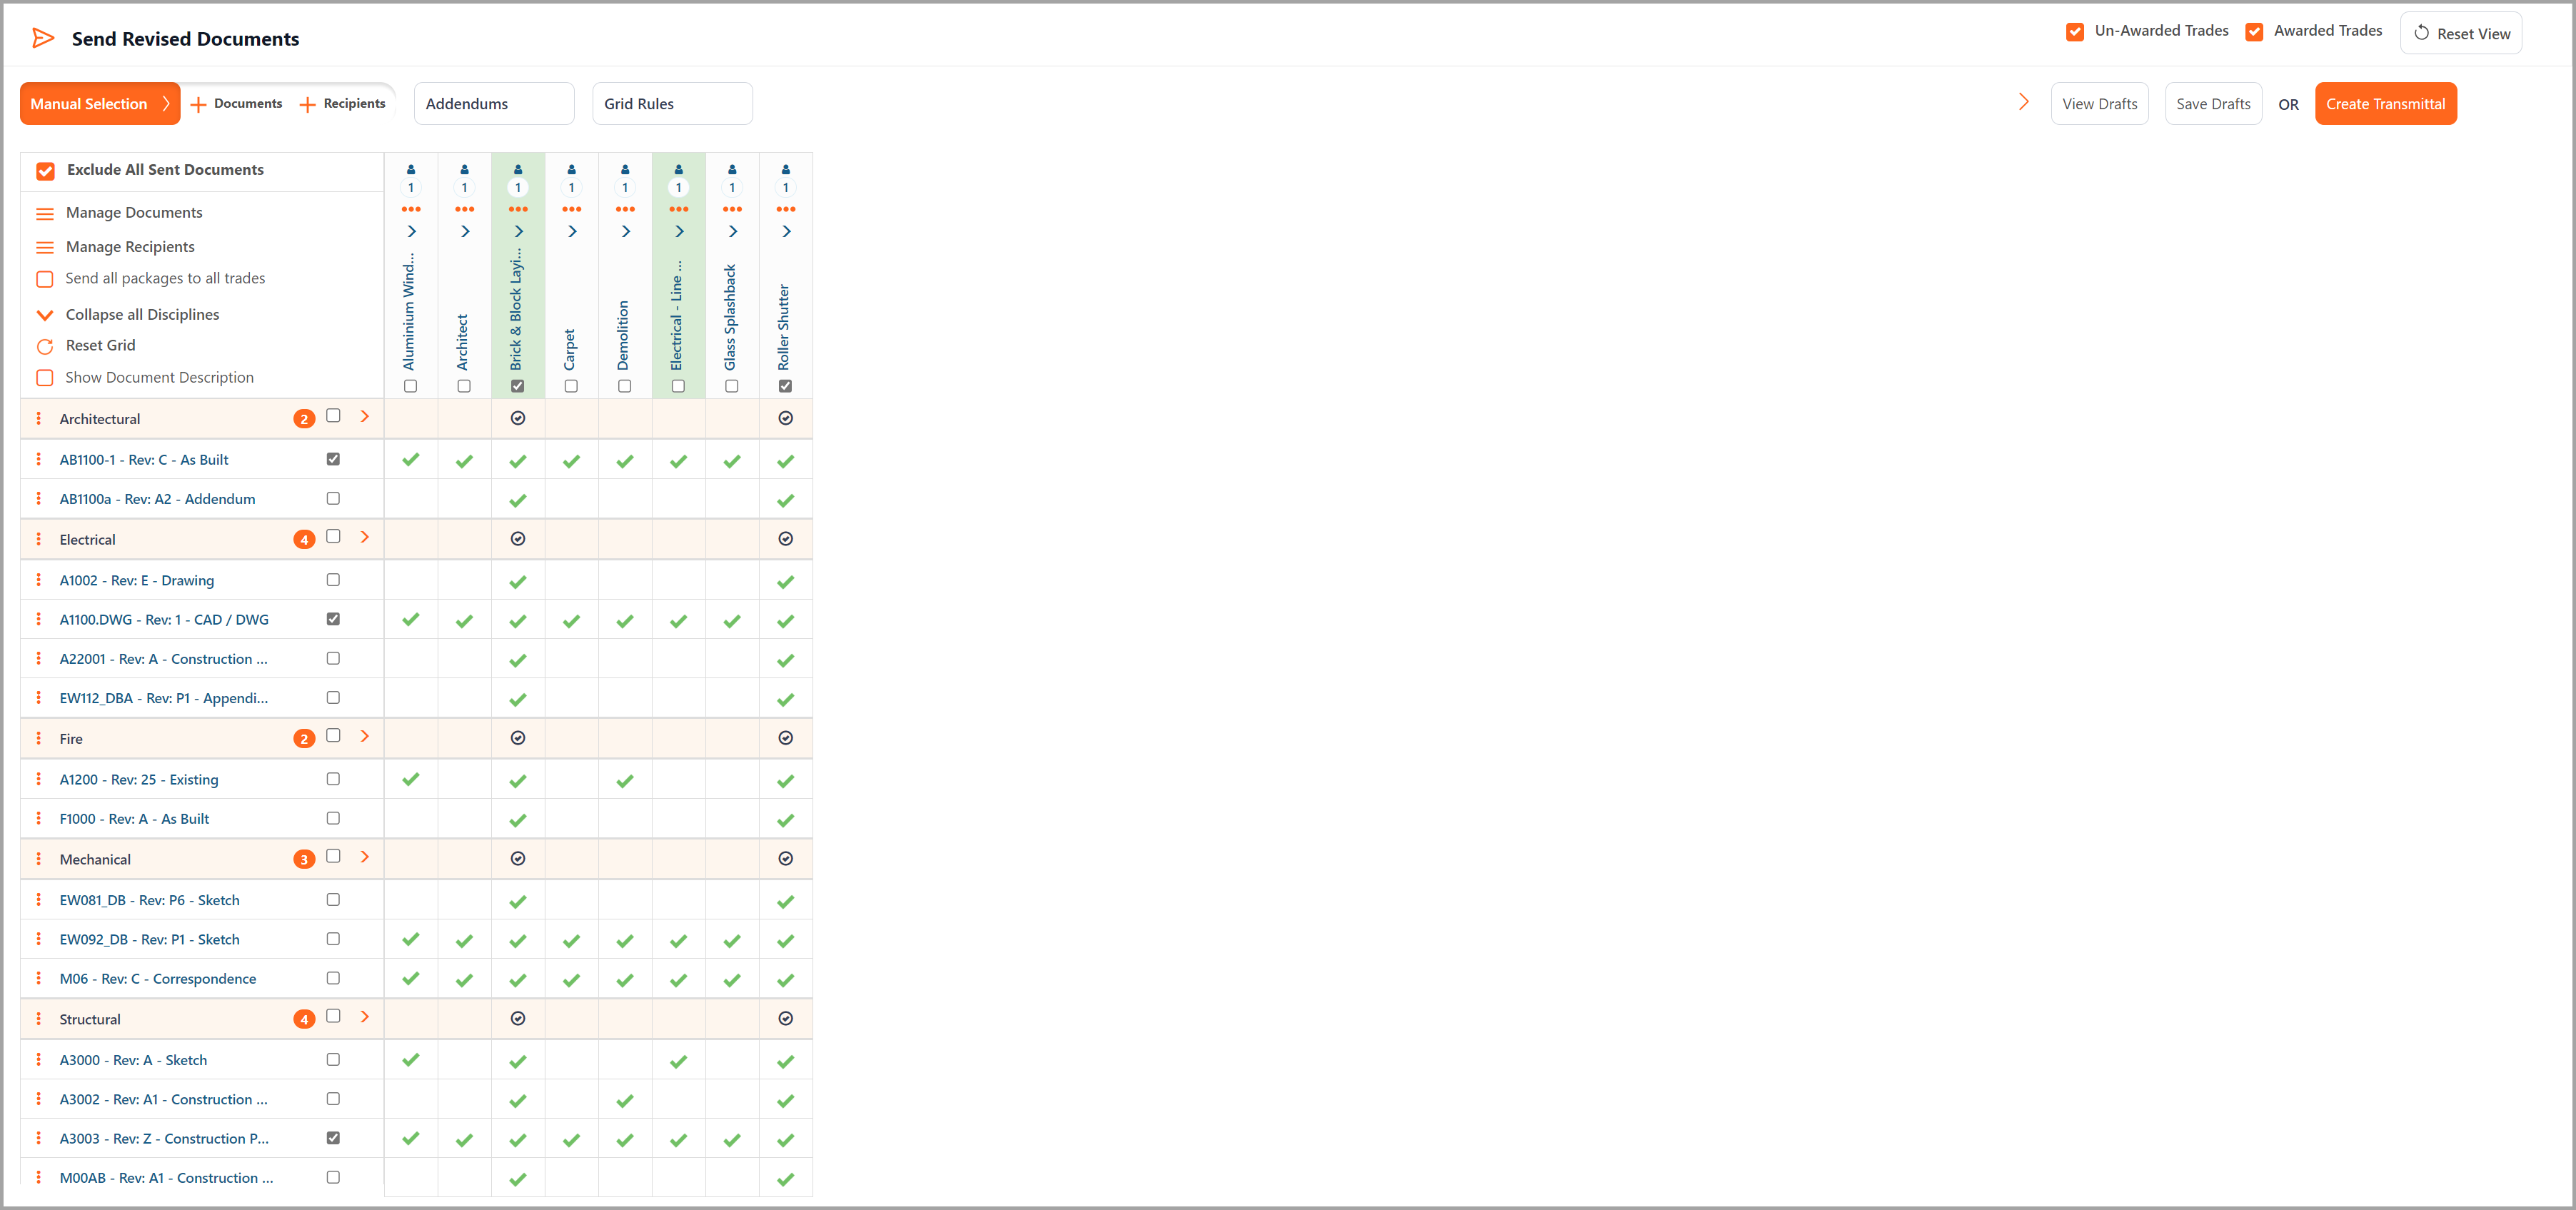Toggle Exclude All Sent Documents checkbox
The height and width of the screenshot is (1210, 2576).
tap(45, 171)
